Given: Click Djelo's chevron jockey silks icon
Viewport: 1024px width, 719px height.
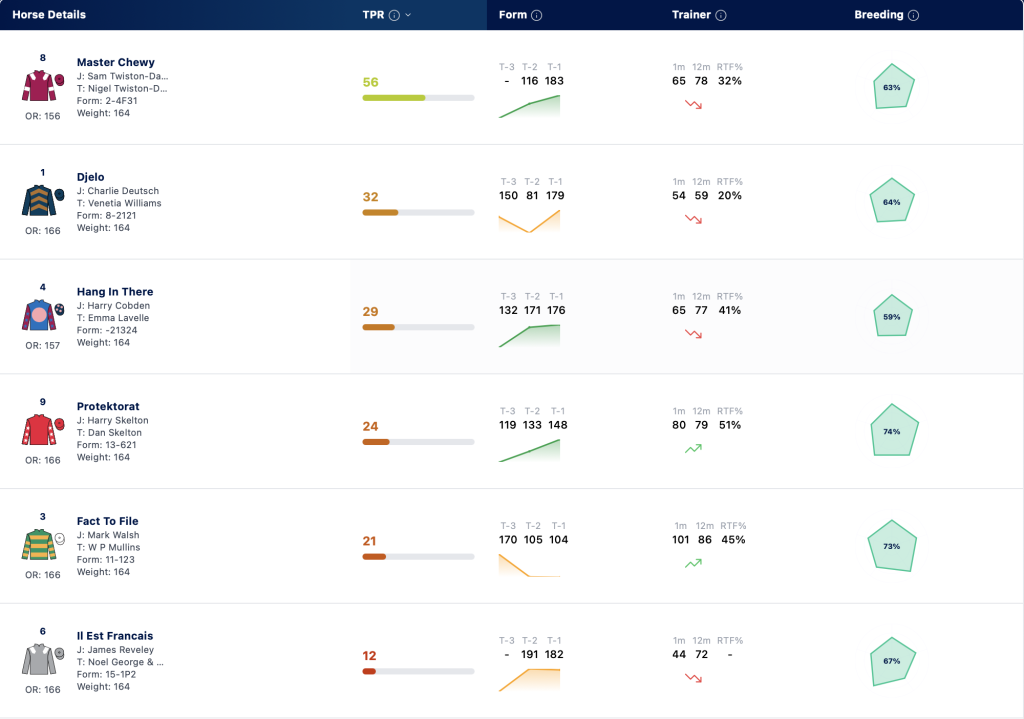Looking at the screenshot, I should [x=43, y=200].
